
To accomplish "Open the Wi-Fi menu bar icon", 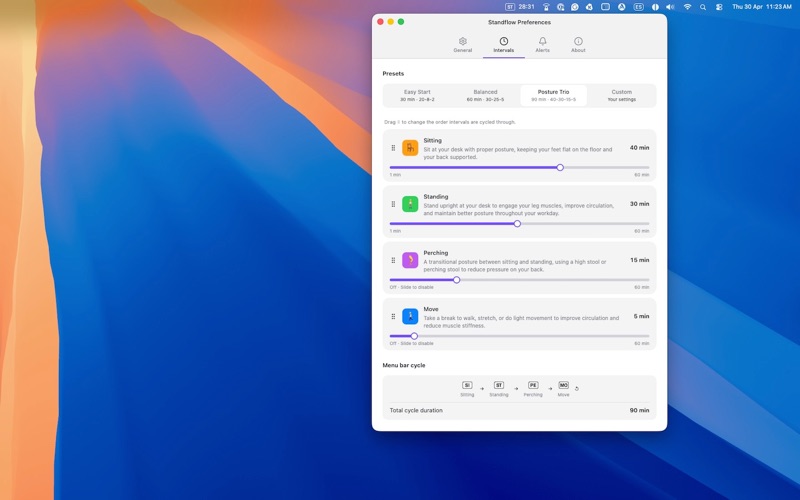I will tap(687, 7).
